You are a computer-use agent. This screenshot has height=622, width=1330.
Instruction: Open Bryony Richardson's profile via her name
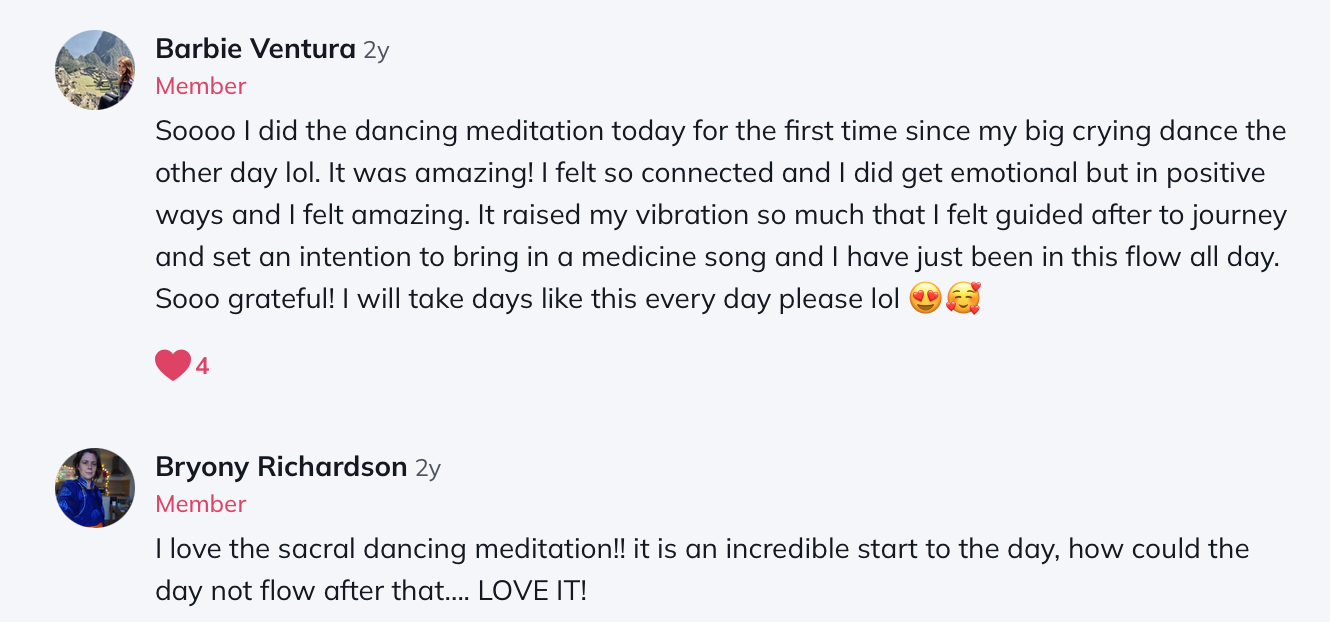pyautogui.click(x=281, y=466)
